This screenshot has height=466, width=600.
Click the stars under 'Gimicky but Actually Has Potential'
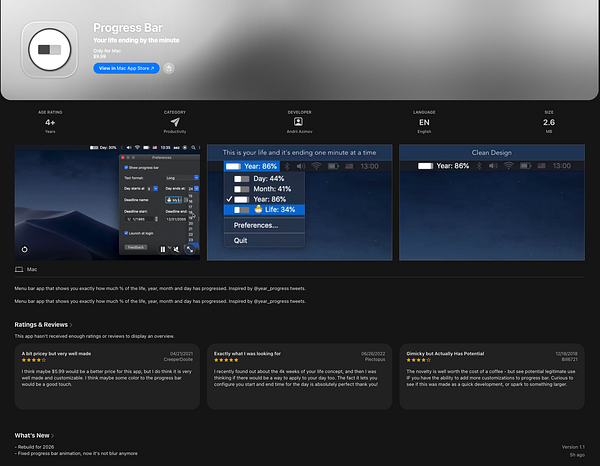419,360
